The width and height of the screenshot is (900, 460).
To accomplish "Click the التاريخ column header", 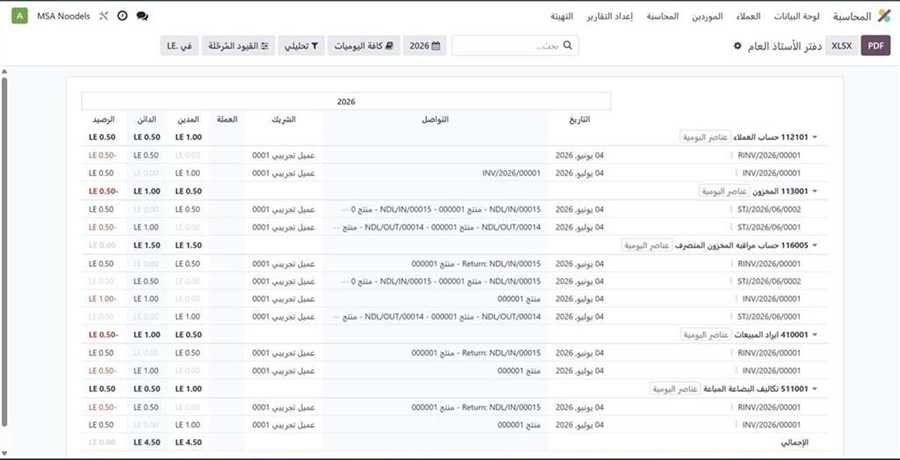I will pos(579,119).
